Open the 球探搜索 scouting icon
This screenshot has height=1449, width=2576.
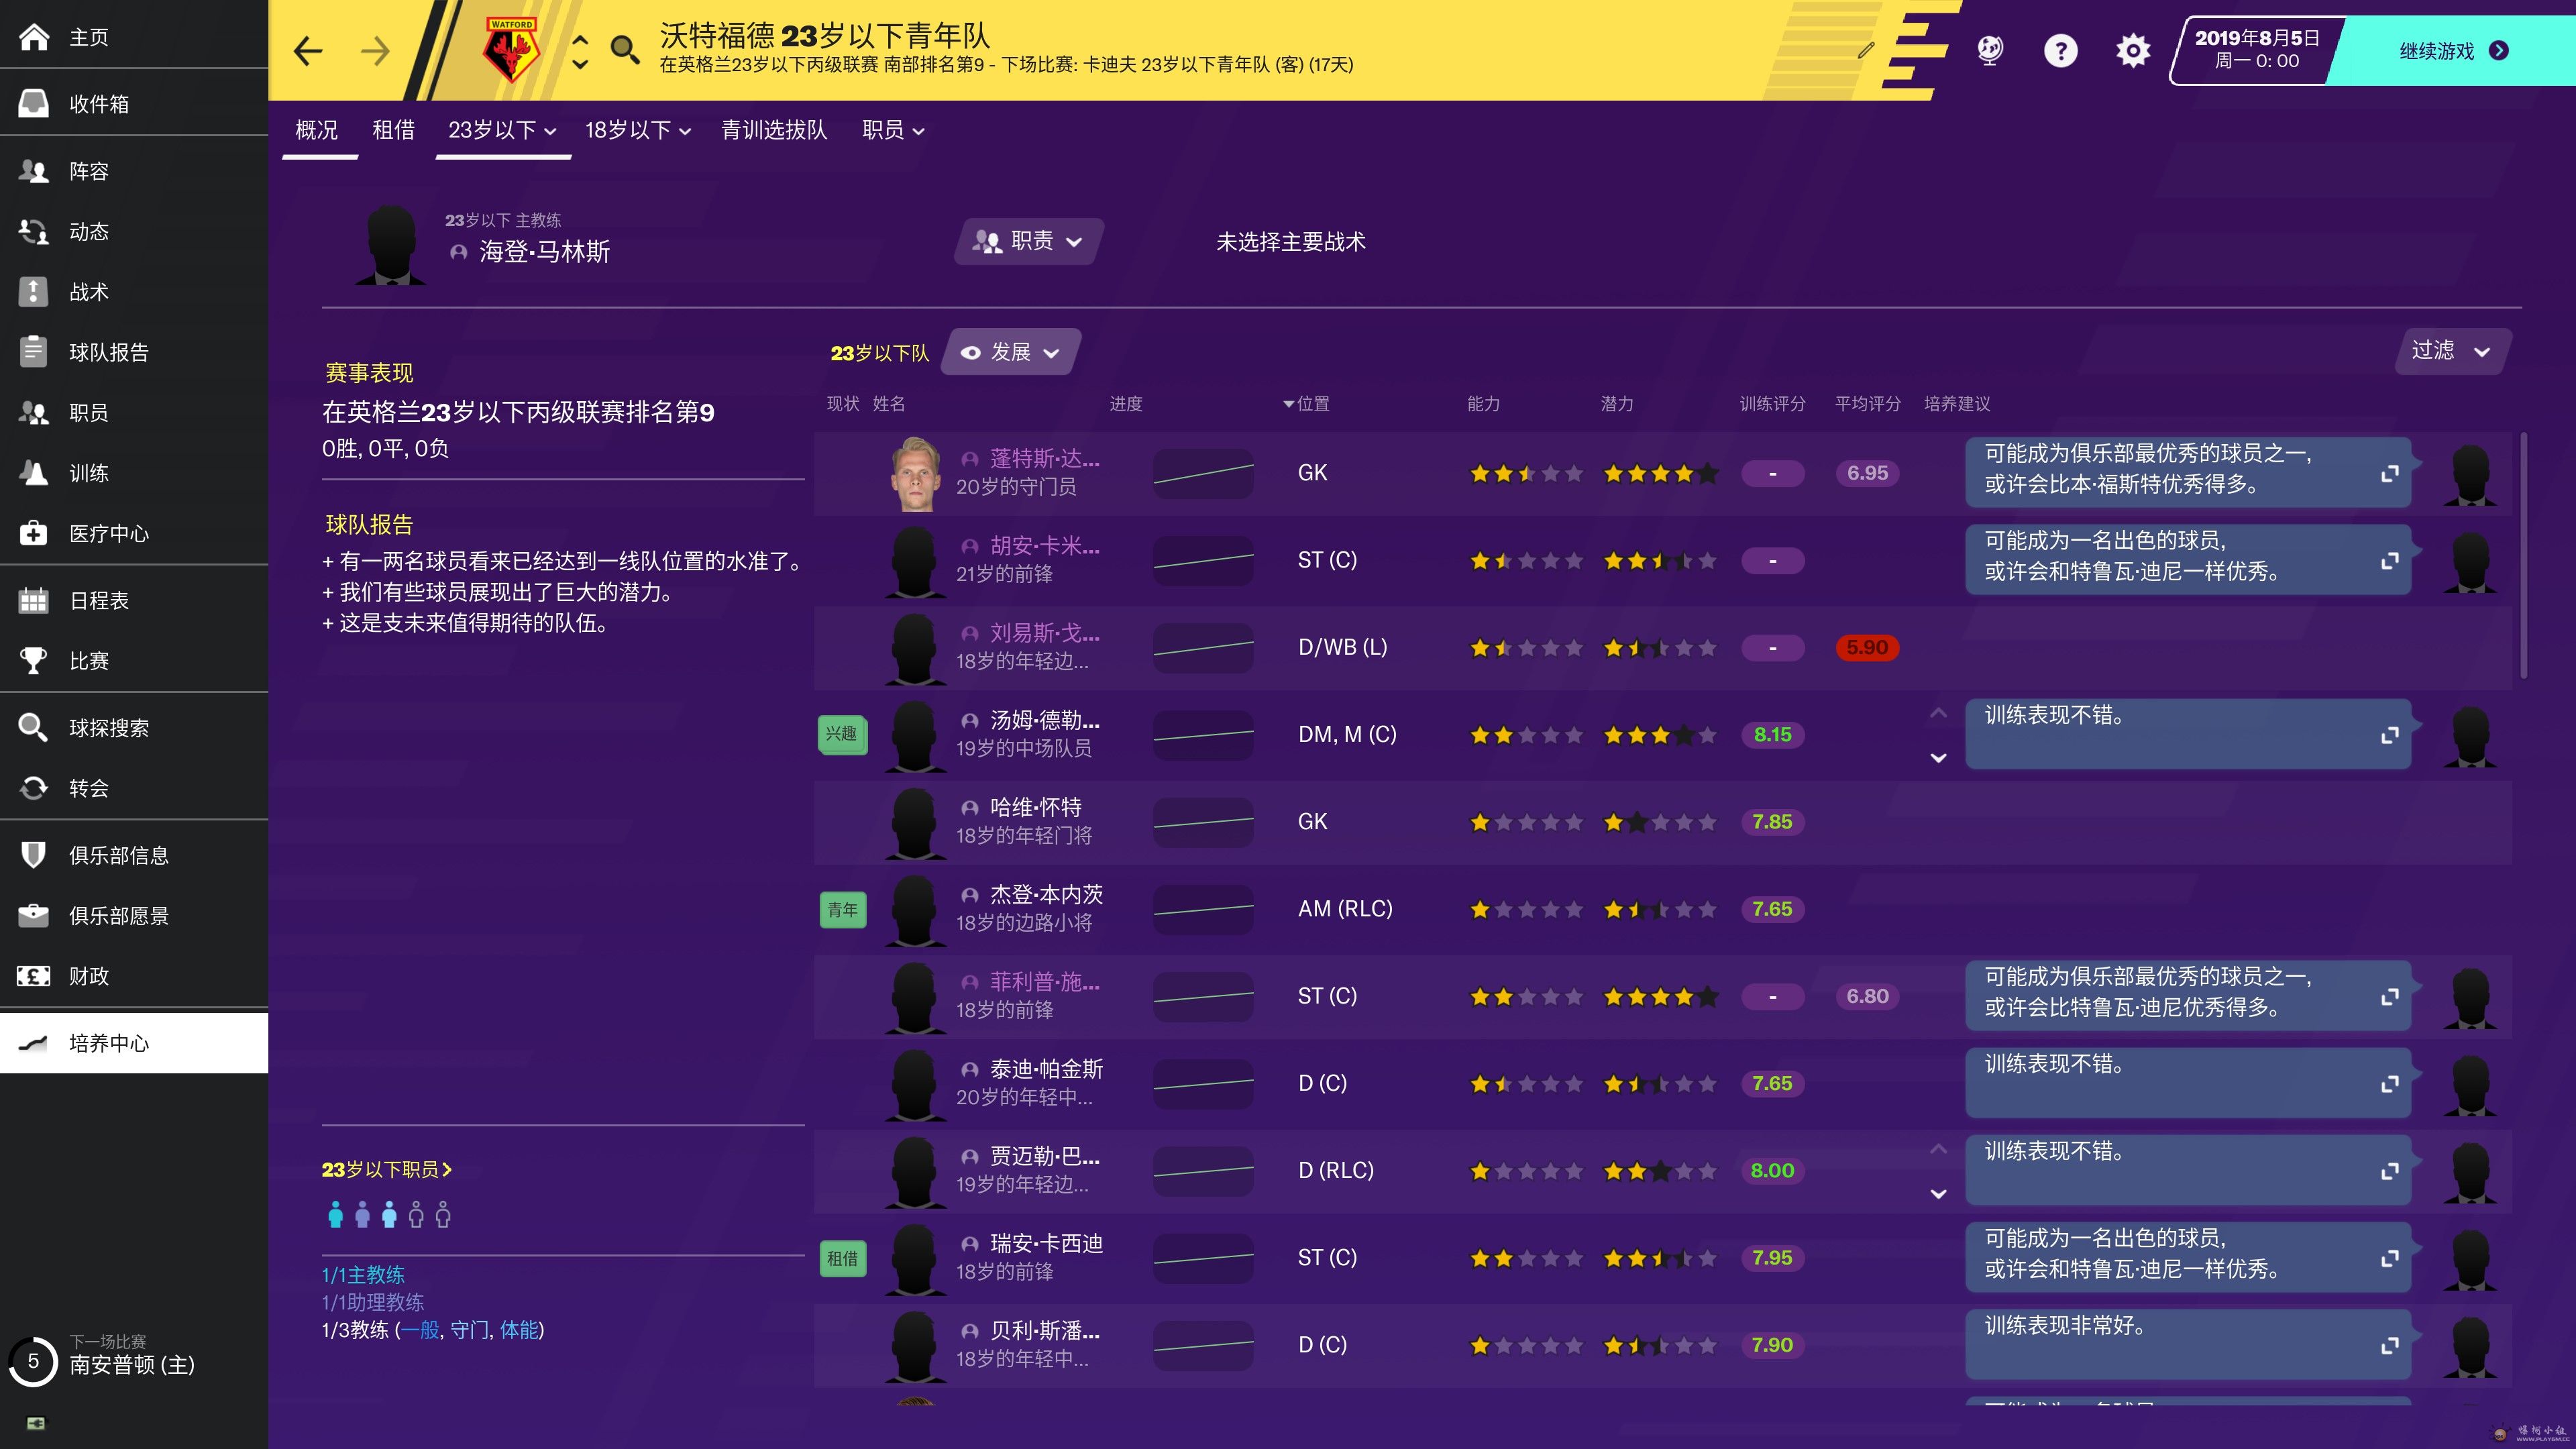tap(33, 727)
